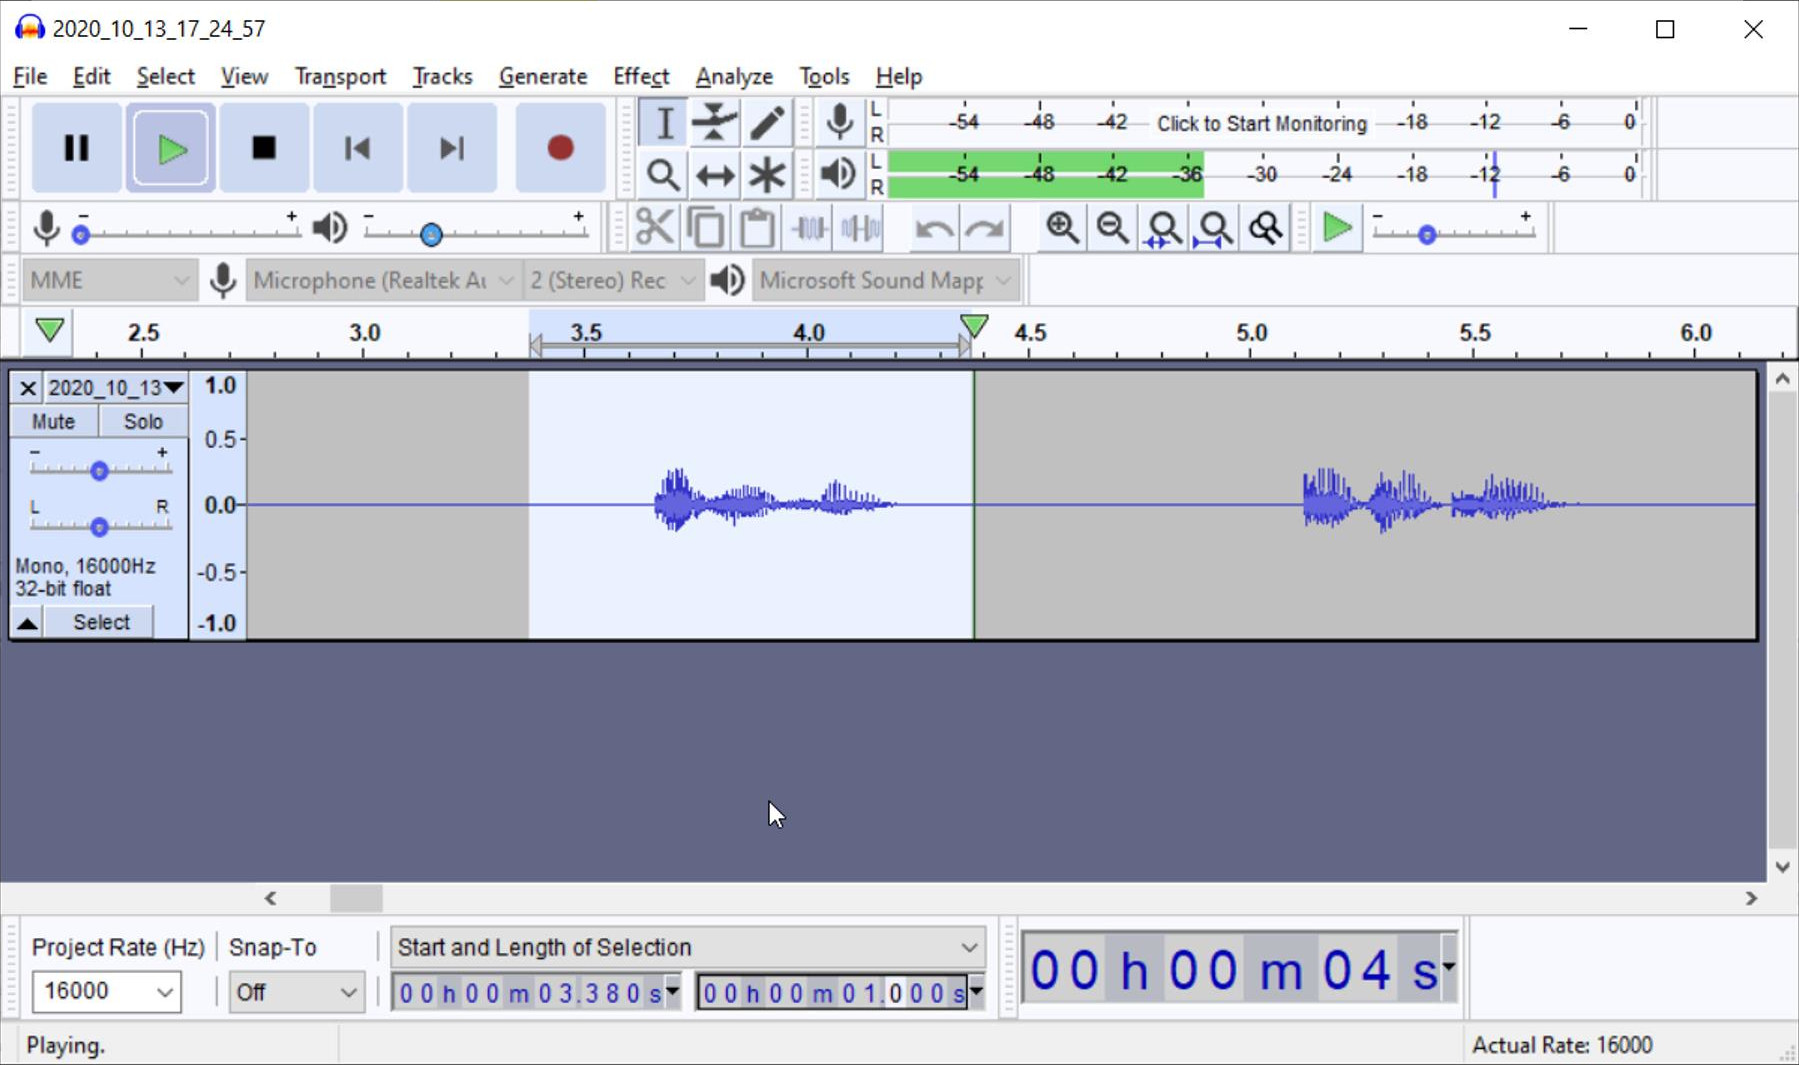Open the MME audio host dropdown
Viewport: 1799px width, 1065px height.
[108, 280]
